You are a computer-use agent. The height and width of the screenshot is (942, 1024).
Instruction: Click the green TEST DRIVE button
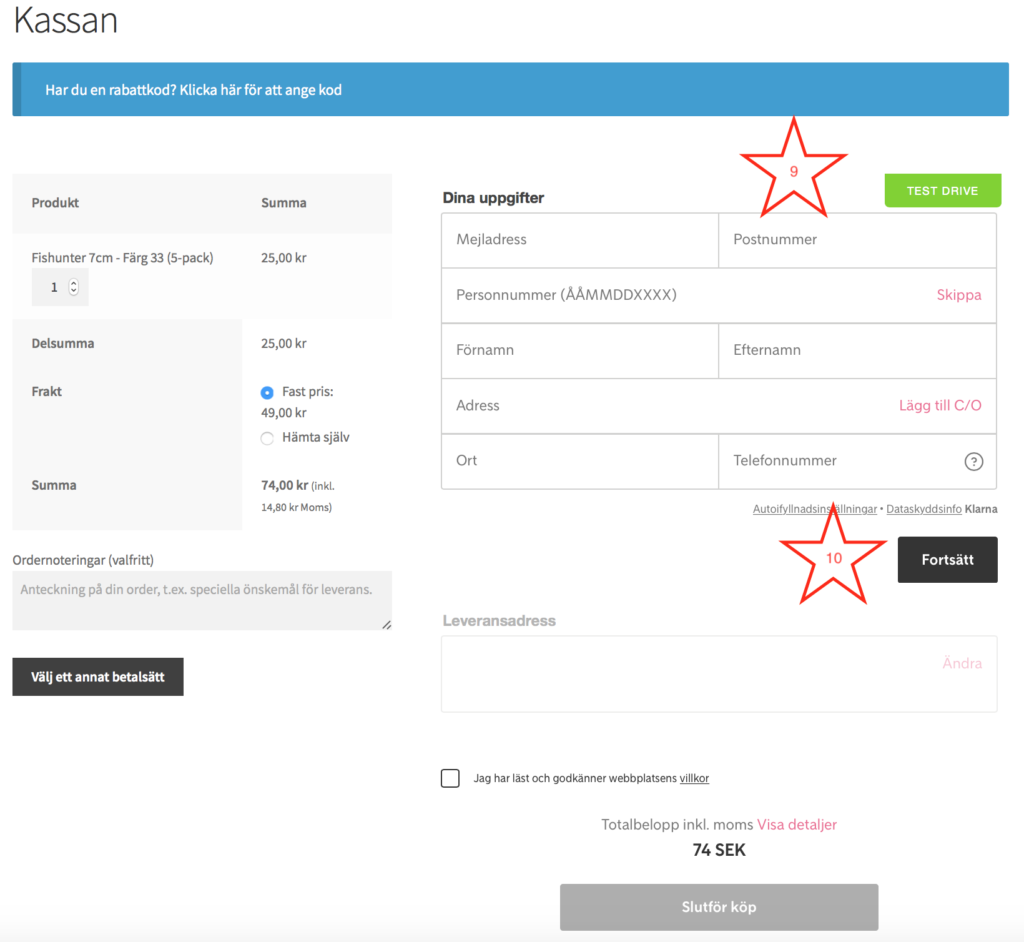pyautogui.click(x=942, y=191)
